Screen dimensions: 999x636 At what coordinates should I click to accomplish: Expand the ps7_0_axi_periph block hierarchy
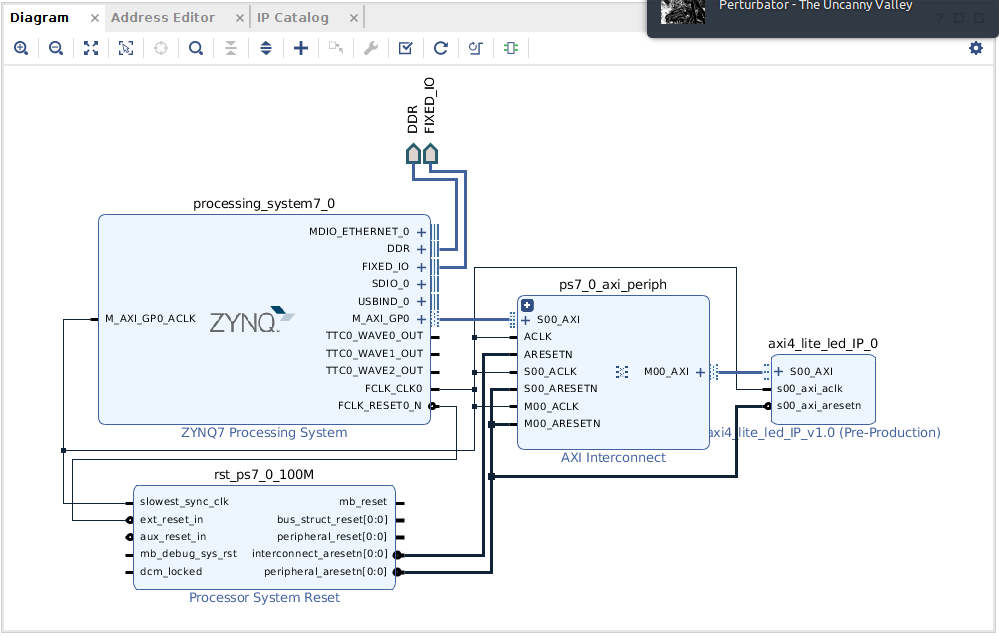click(527, 305)
